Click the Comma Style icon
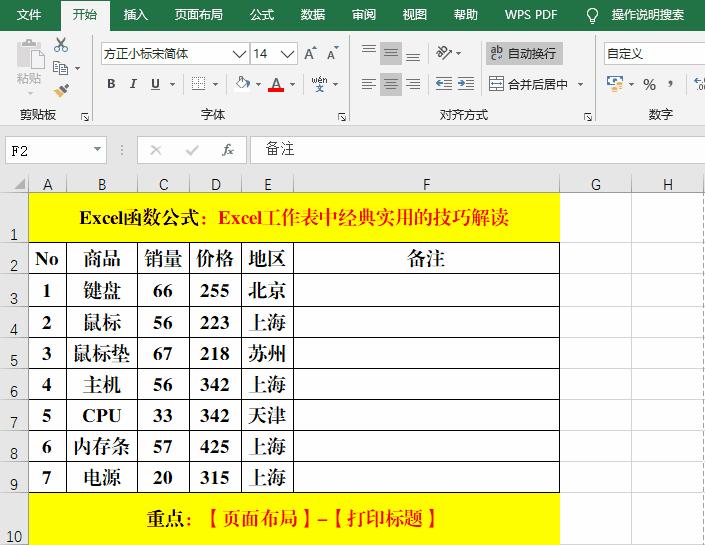The width and height of the screenshot is (705, 545). [x=670, y=84]
